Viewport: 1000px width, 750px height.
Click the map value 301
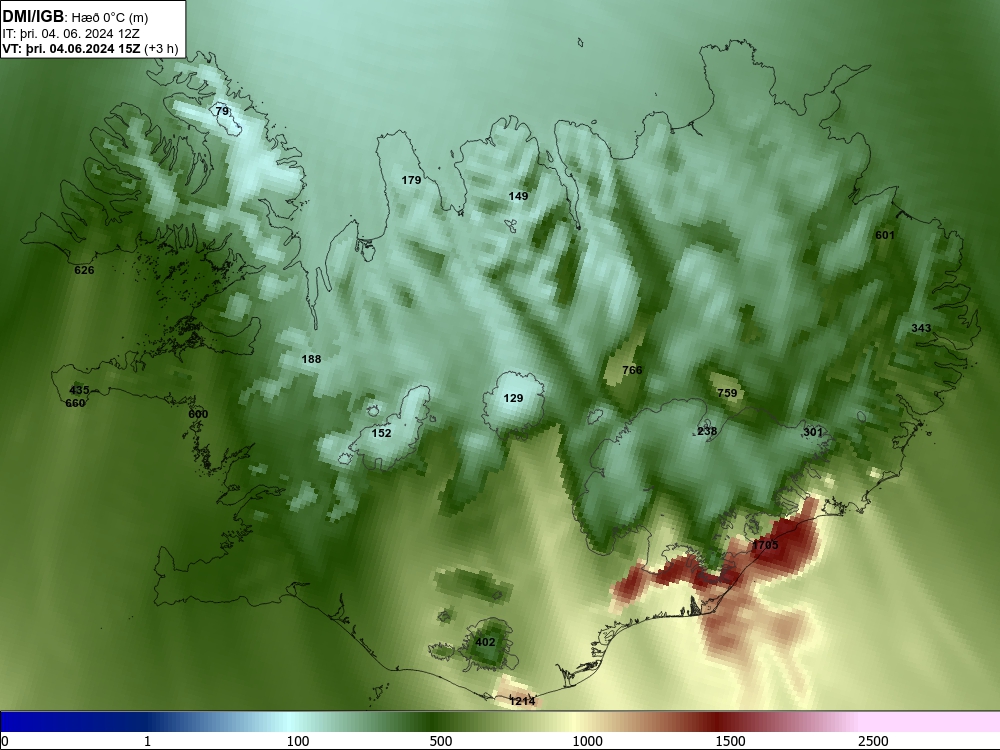point(813,432)
